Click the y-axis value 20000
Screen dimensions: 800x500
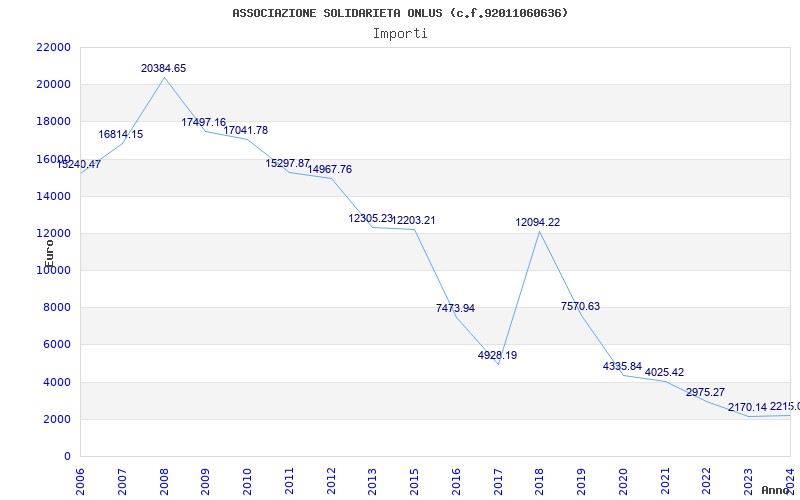click(x=53, y=85)
